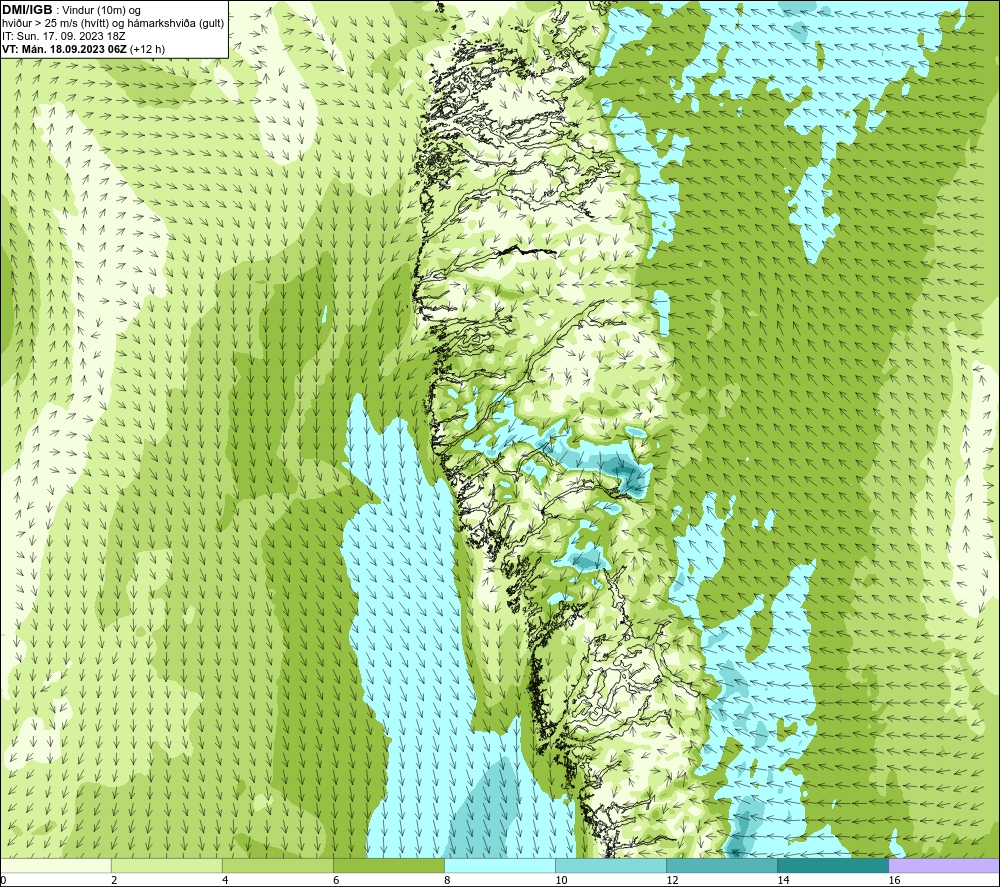
Task: Click the legend label '12'
Action: [x=672, y=881]
